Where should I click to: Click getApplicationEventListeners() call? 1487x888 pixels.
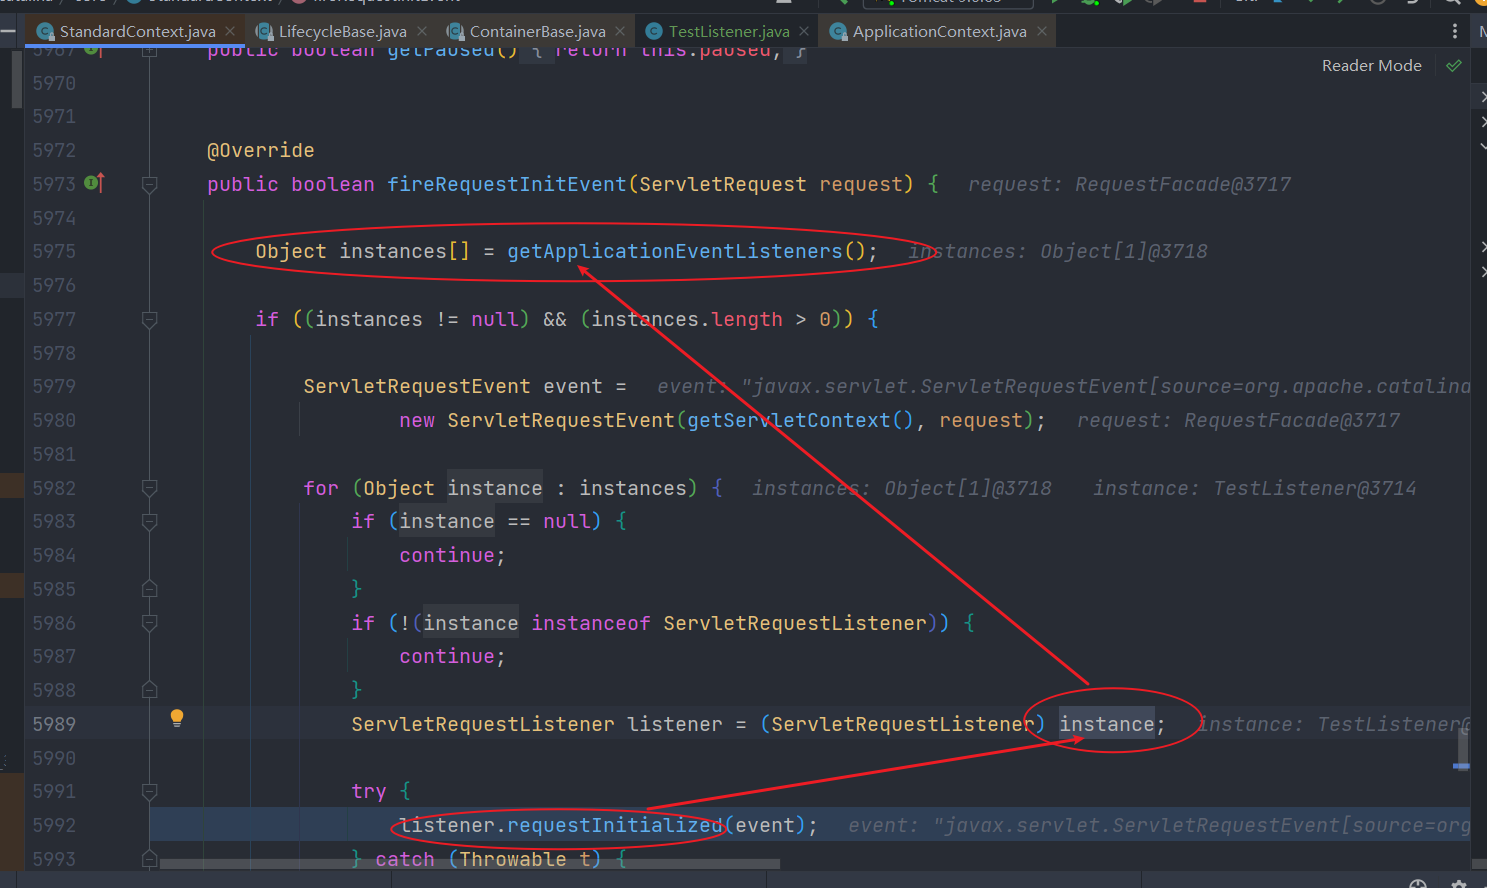click(686, 251)
